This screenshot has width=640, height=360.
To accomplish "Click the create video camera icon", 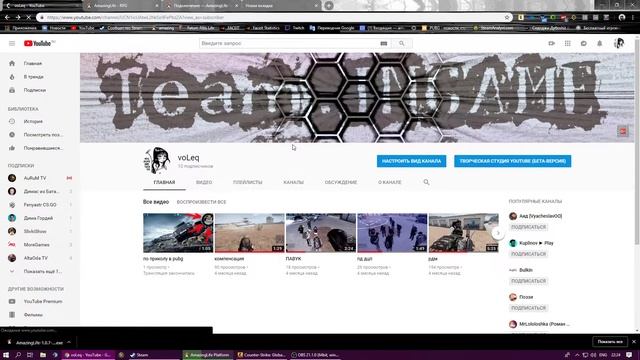I will pyautogui.click(x=551, y=43).
